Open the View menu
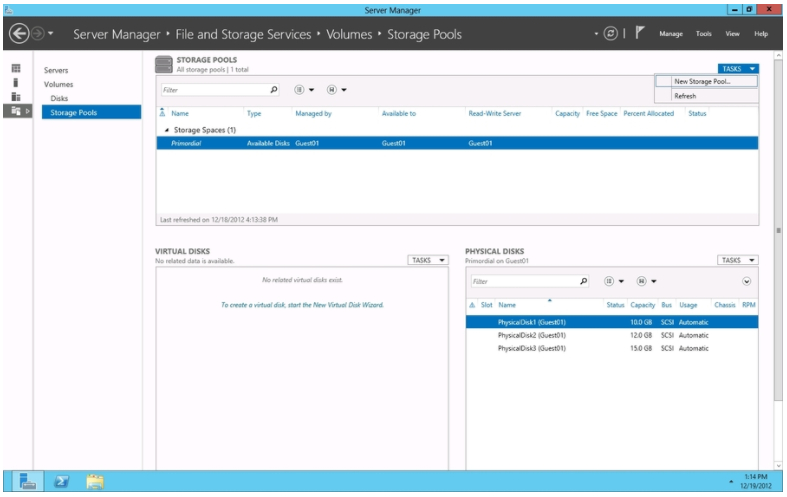787x497 pixels. pyautogui.click(x=732, y=34)
